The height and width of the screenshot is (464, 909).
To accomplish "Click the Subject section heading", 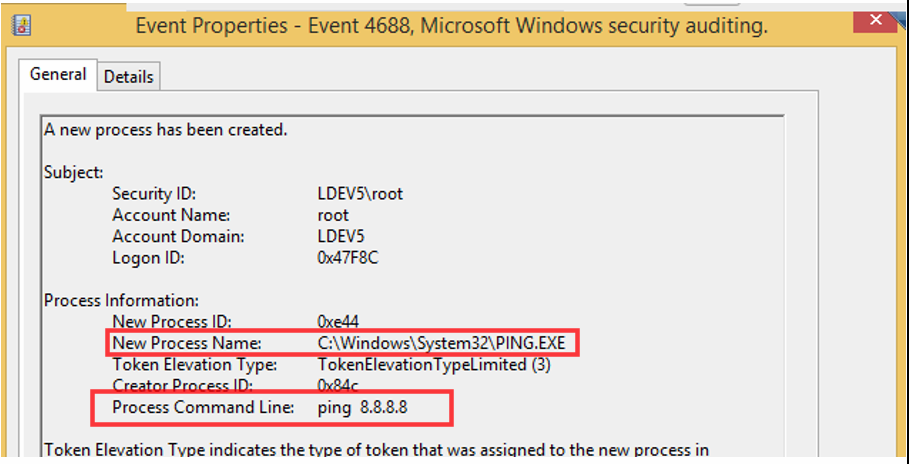I will click(x=73, y=172).
